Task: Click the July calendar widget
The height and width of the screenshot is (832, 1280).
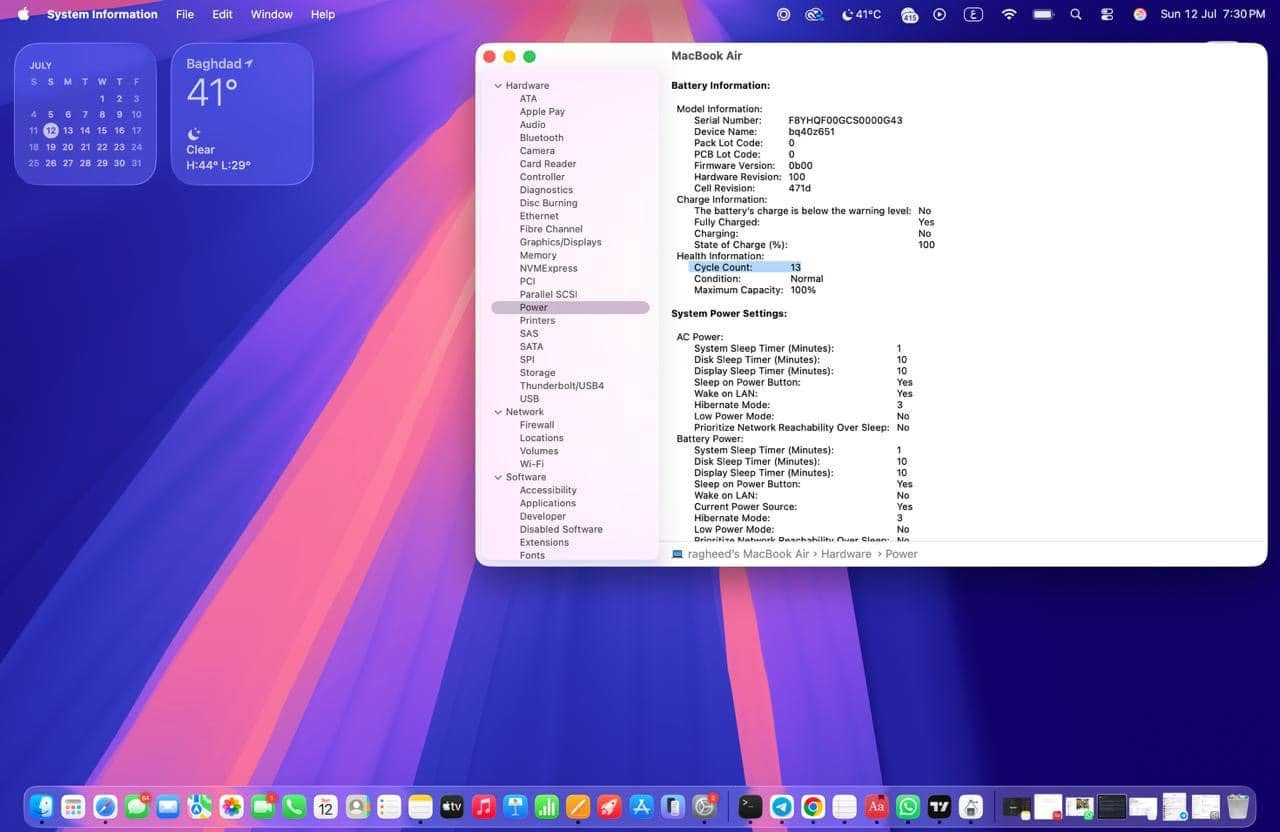Action: coord(85,114)
